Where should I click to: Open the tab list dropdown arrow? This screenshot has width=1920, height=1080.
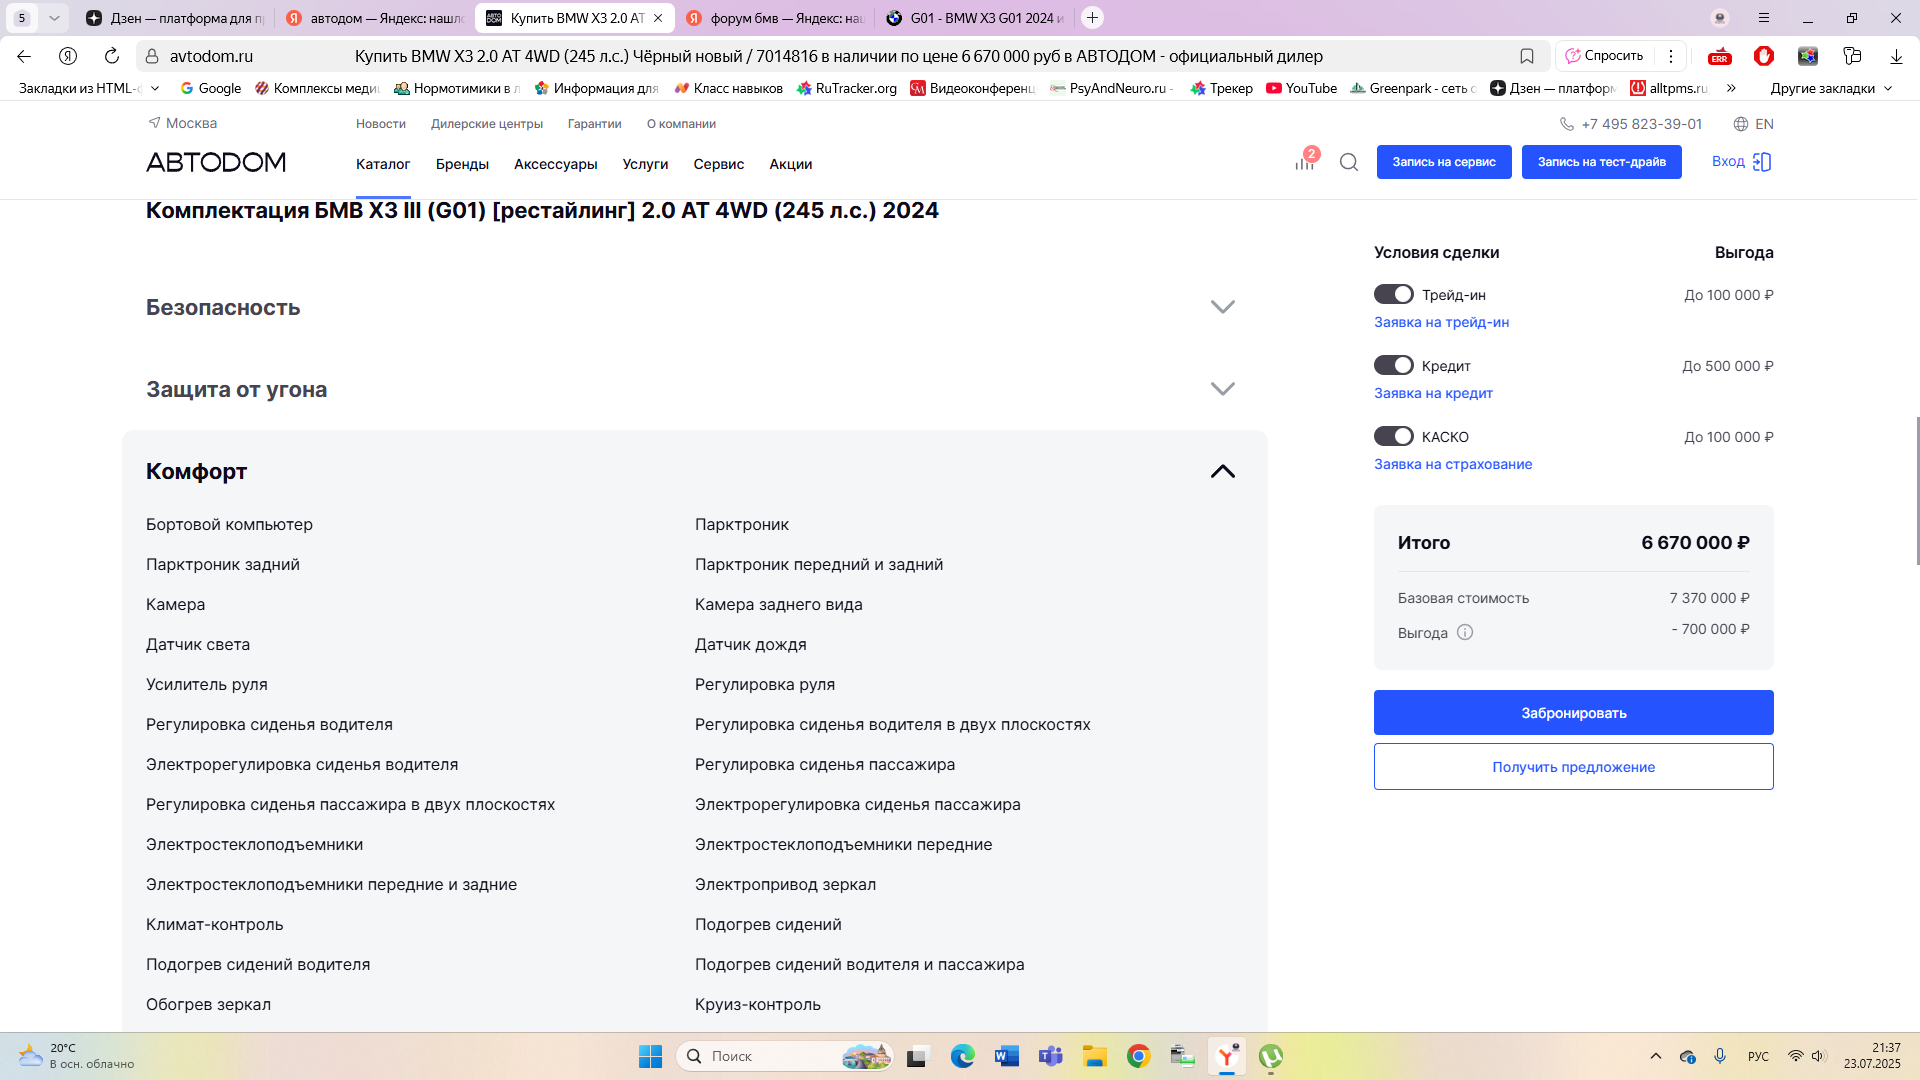[x=54, y=18]
